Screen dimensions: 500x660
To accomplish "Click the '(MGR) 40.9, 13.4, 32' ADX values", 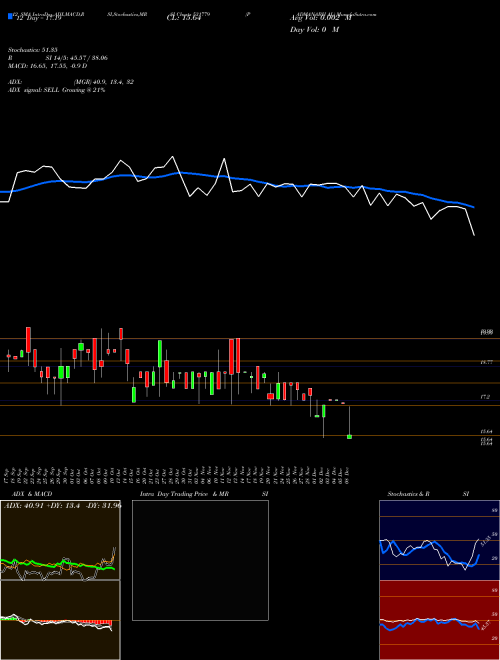I will 104,82.
